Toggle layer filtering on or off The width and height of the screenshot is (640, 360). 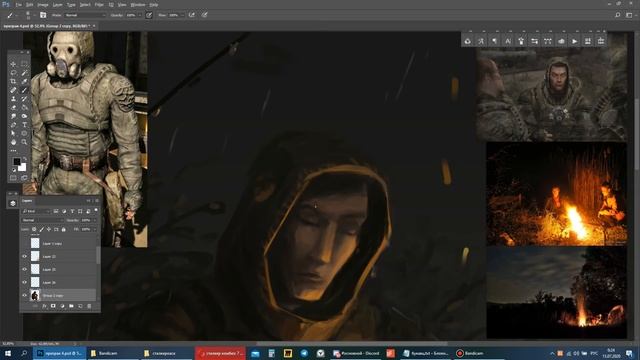[x=96, y=210]
